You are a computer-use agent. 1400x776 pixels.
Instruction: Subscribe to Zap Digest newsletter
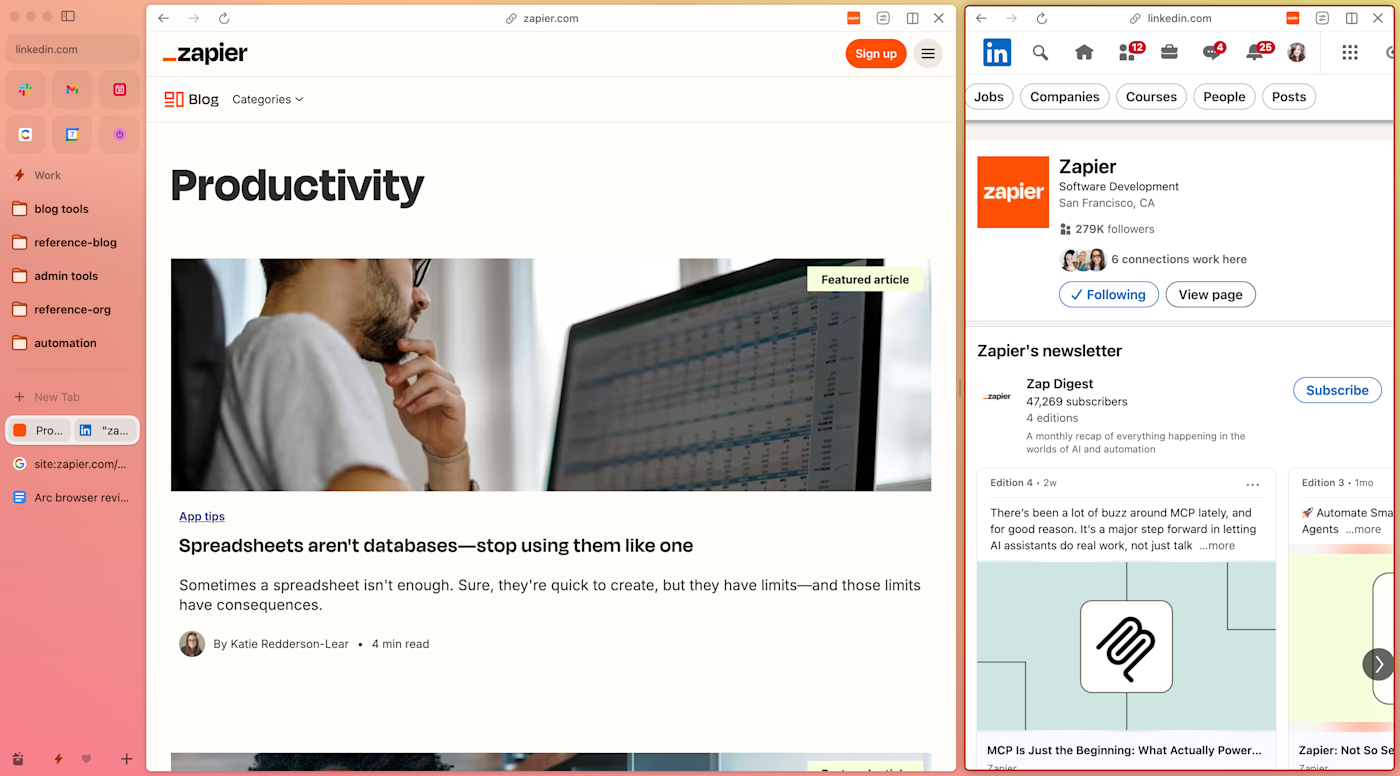pos(1337,390)
